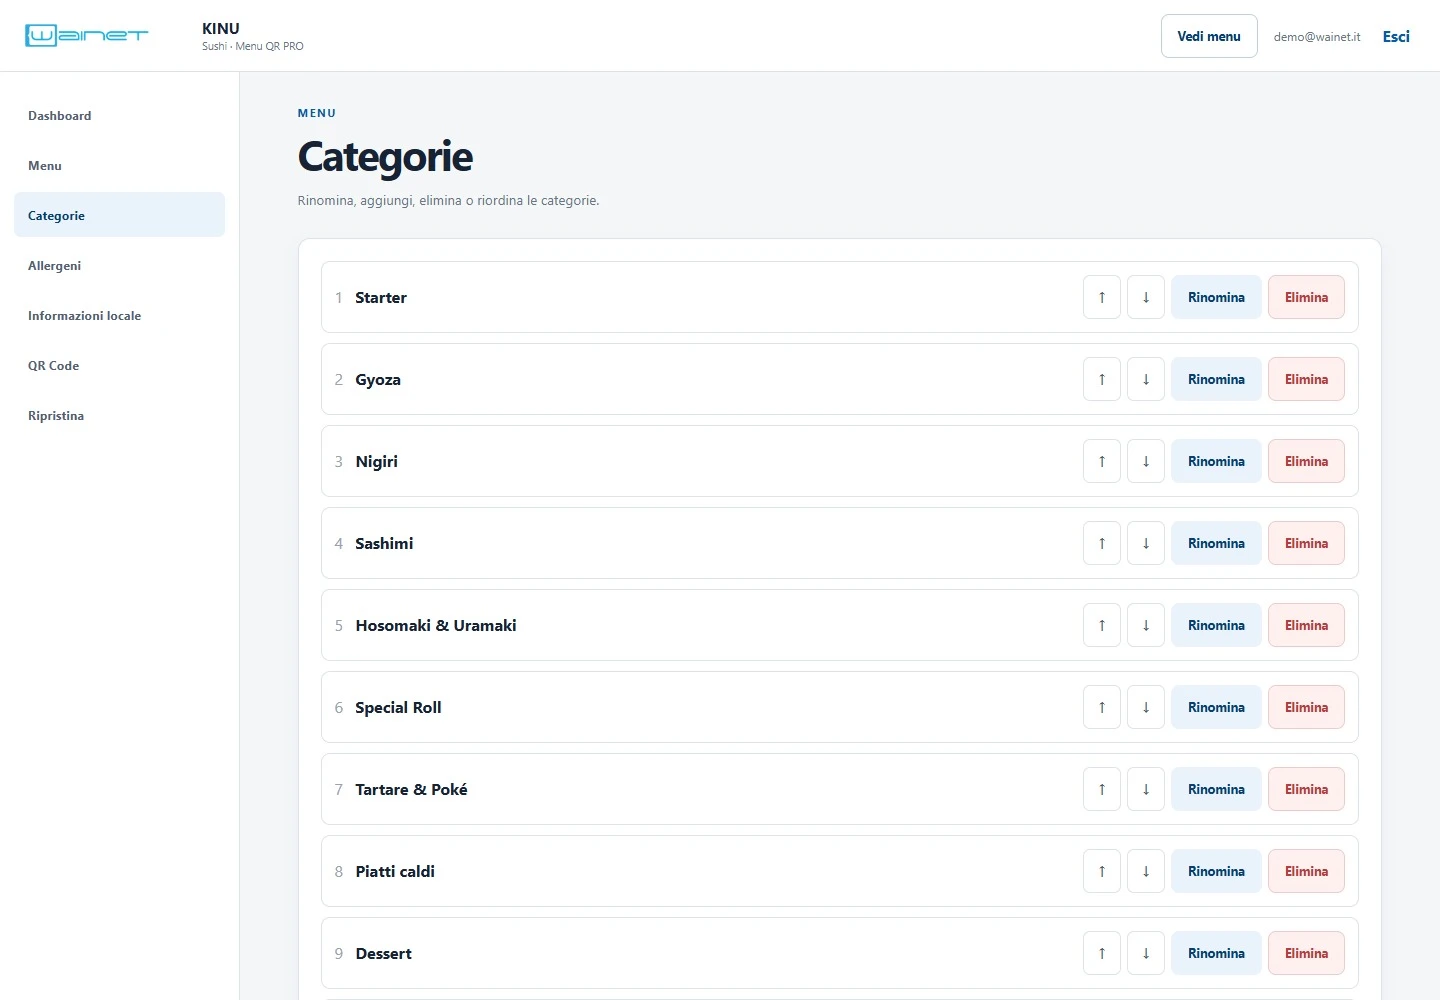Delete the Piatti caldi category
This screenshot has height=1000, width=1440.
pos(1306,871)
